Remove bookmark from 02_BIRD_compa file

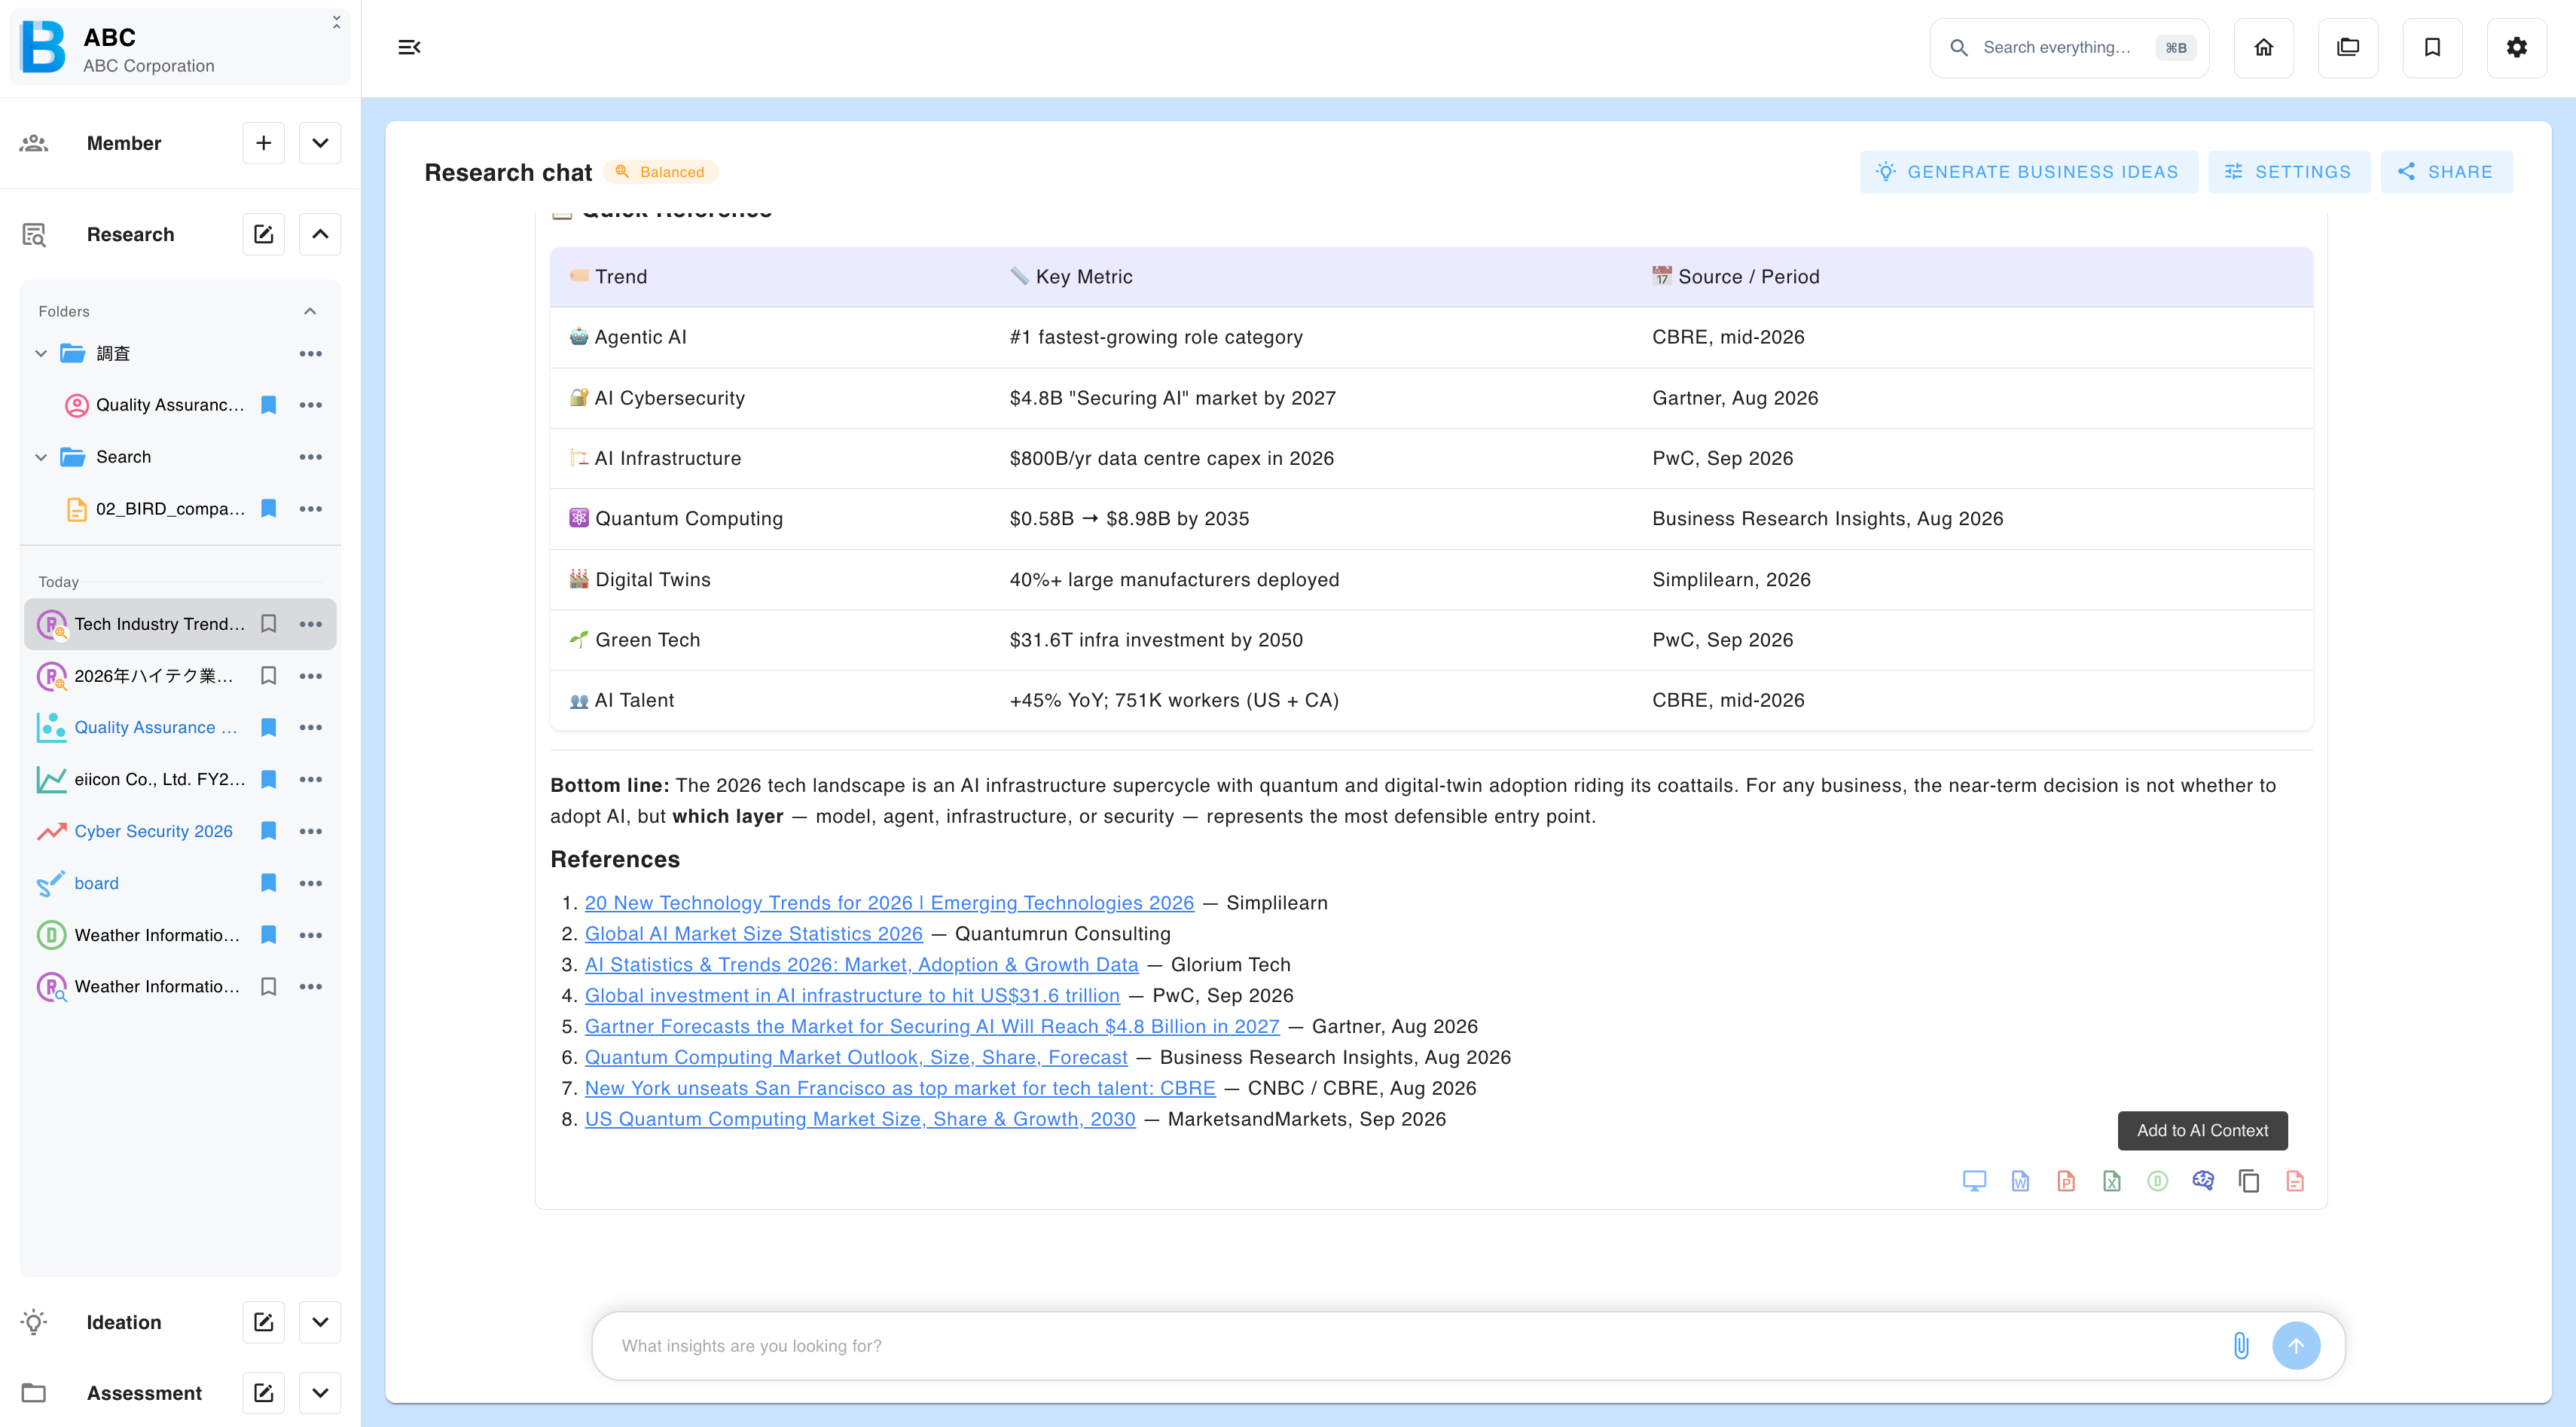(268, 508)
